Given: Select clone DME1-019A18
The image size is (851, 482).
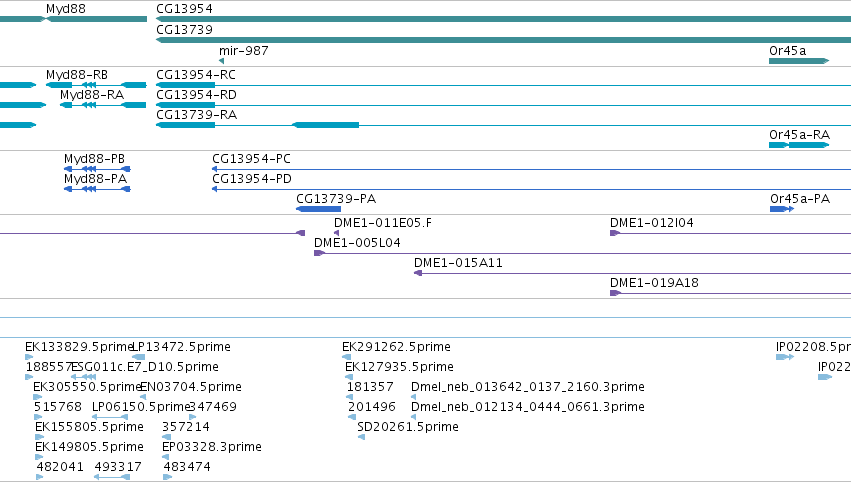Looking at the screenshot, I should 654,283.
